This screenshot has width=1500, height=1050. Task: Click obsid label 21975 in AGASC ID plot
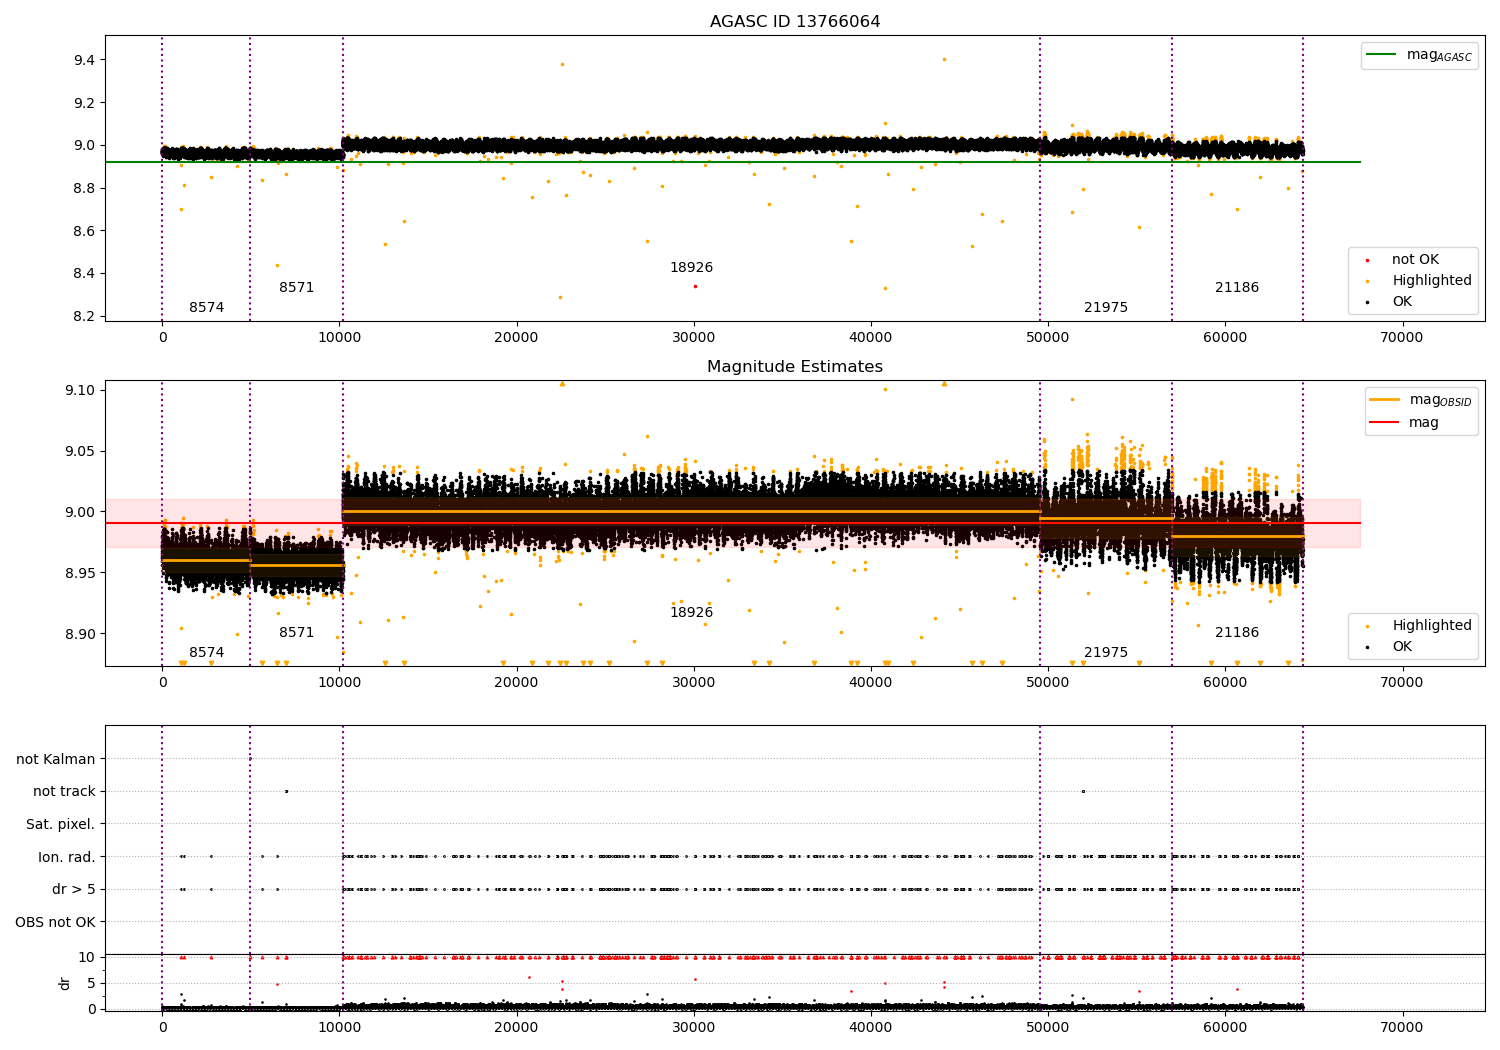point(1106,308)
